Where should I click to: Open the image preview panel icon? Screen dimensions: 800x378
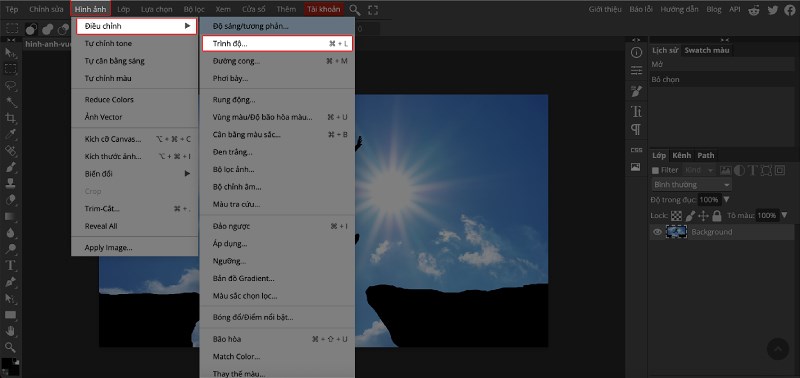(636, 167)
